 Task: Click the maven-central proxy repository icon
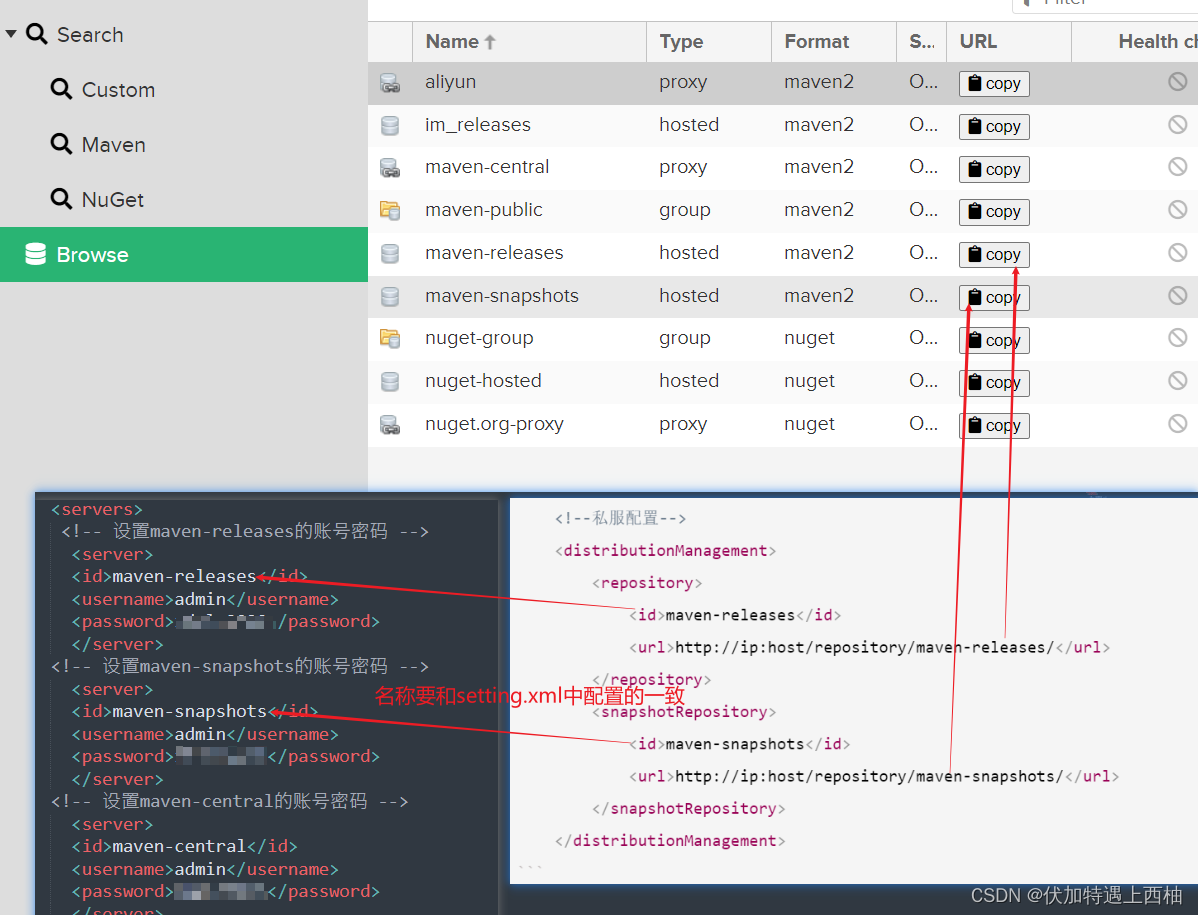[390, 168]
